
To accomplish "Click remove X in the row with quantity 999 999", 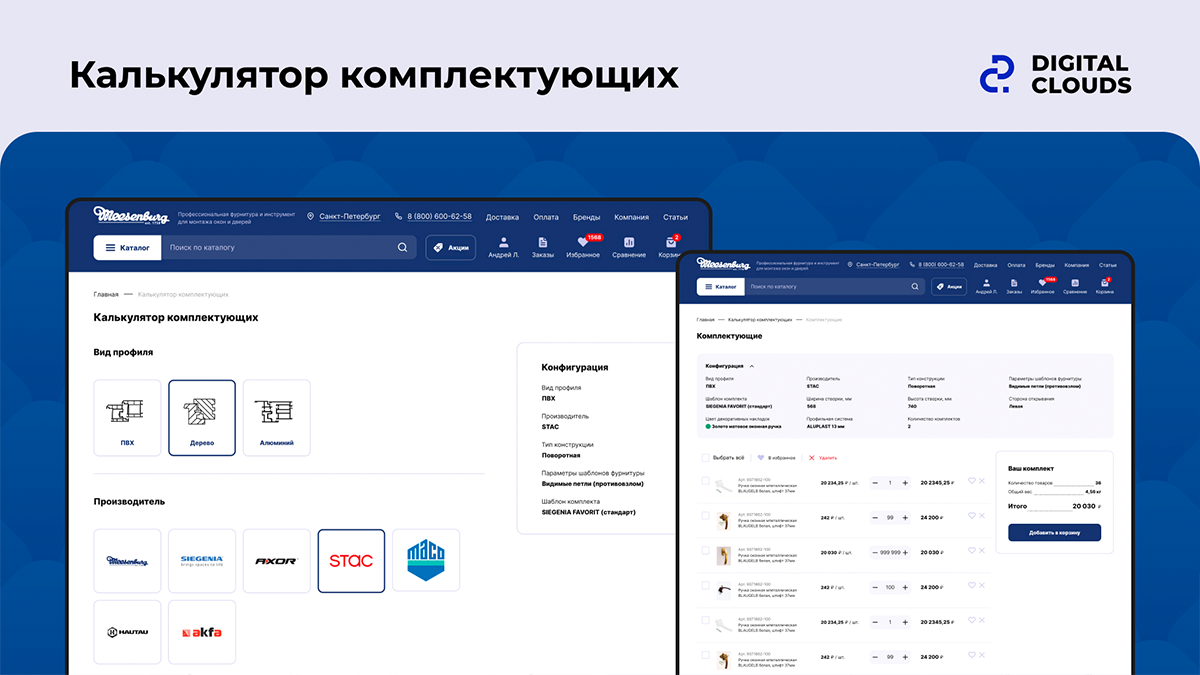I will pos(982,551).
